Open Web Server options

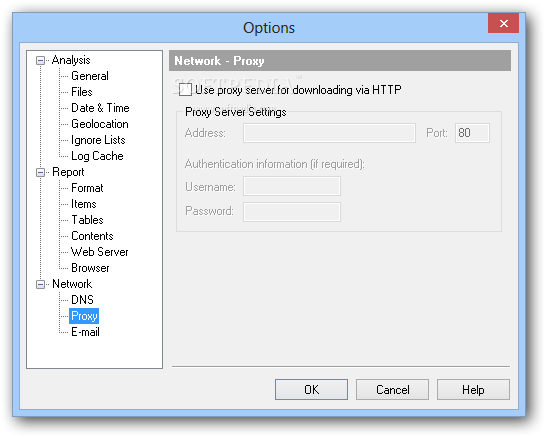tap(100, 252)
